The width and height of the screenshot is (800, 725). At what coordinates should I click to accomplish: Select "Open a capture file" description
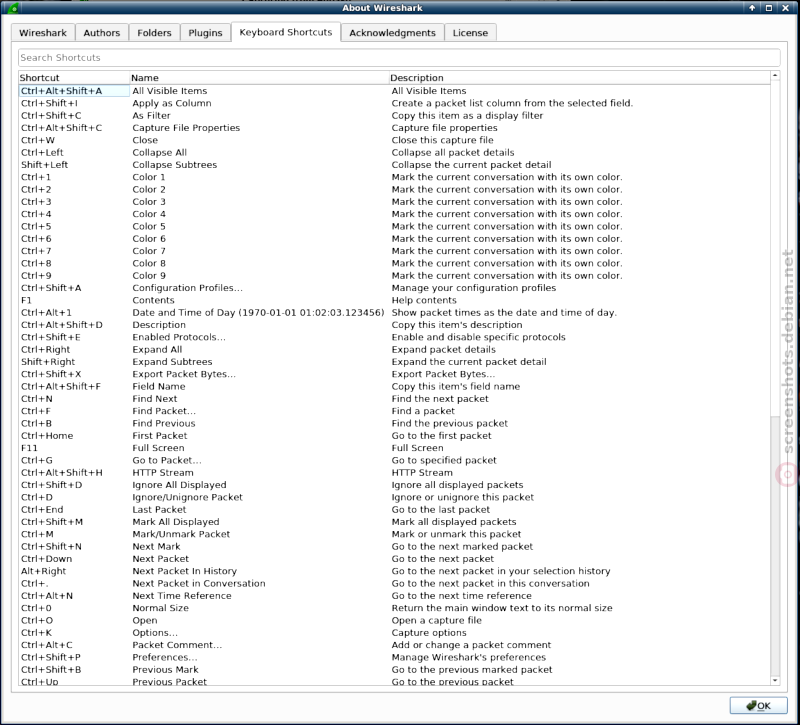coord(436,620)
